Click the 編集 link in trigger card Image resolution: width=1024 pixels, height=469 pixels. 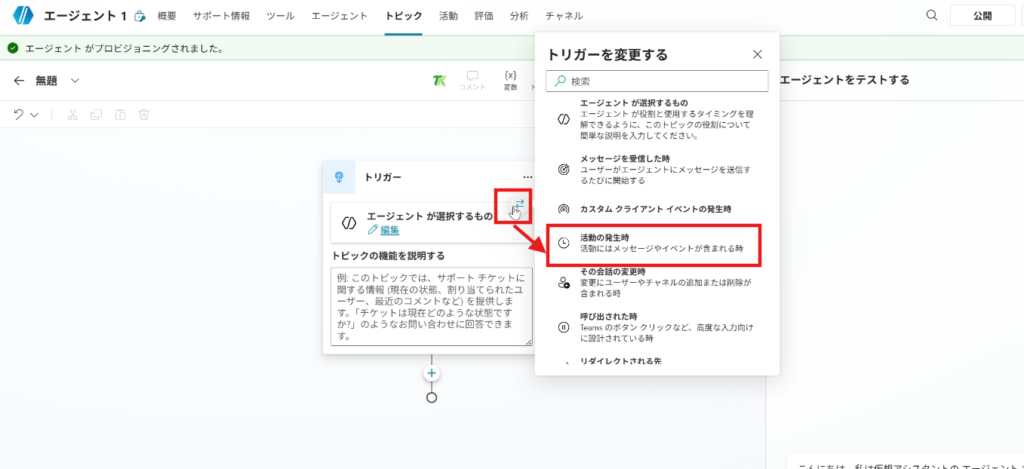[x=389, y=231]
